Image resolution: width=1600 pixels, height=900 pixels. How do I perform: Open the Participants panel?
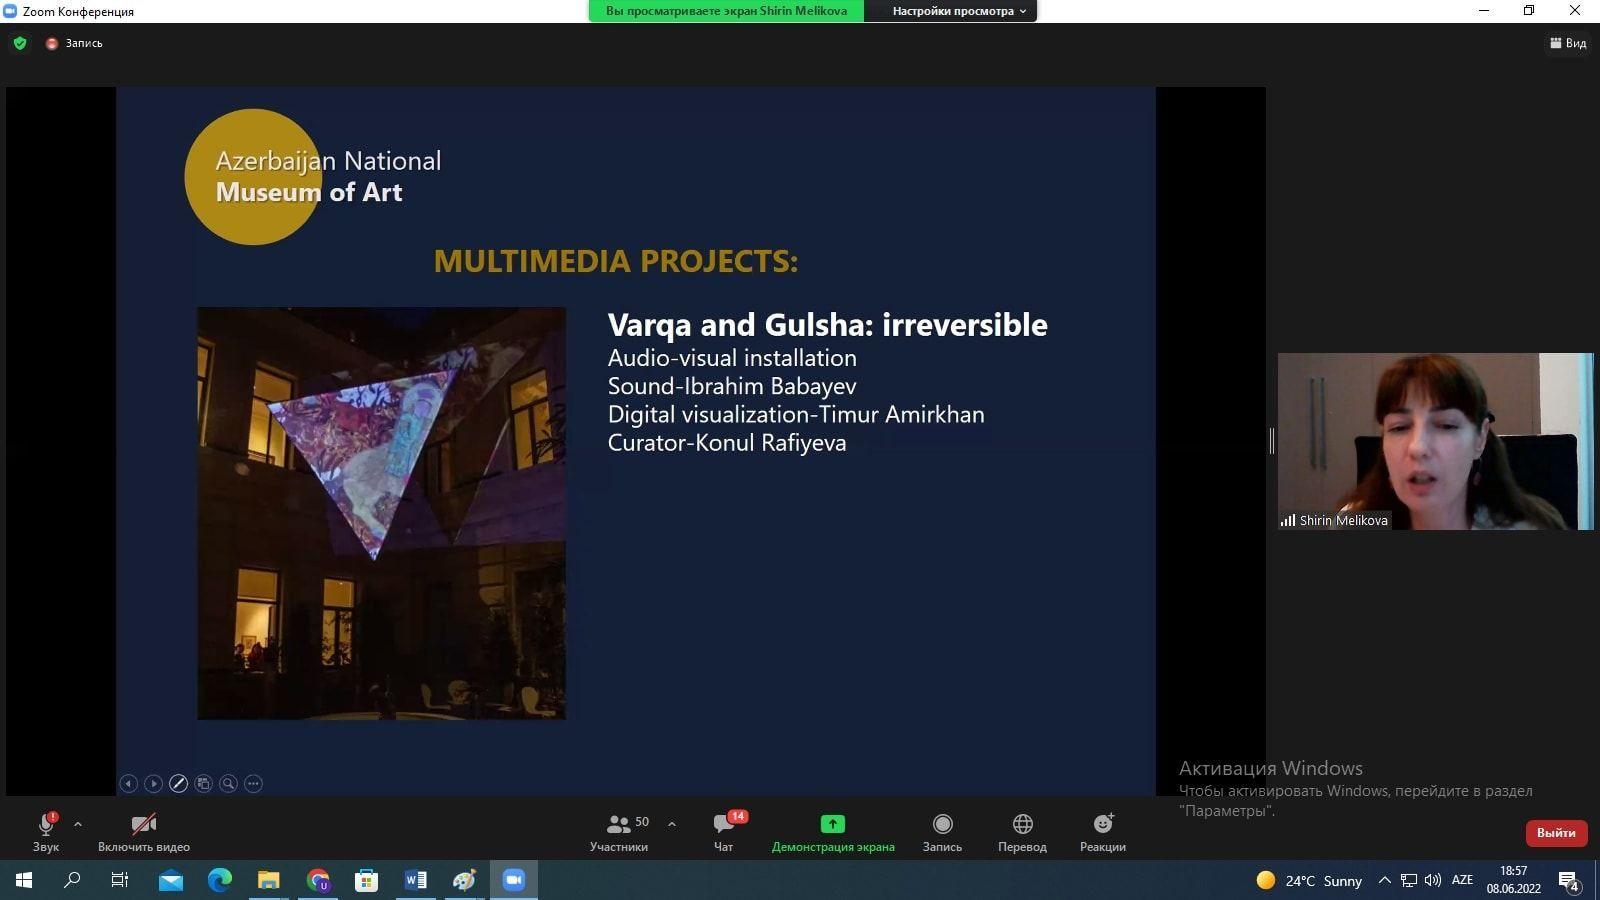click(x=619, y=831)
